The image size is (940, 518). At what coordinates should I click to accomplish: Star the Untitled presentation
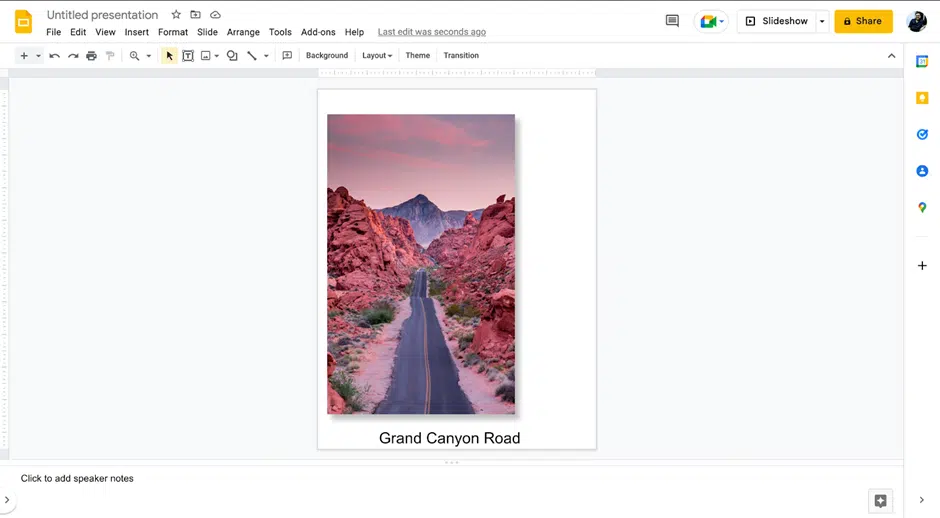click(176, 15)
